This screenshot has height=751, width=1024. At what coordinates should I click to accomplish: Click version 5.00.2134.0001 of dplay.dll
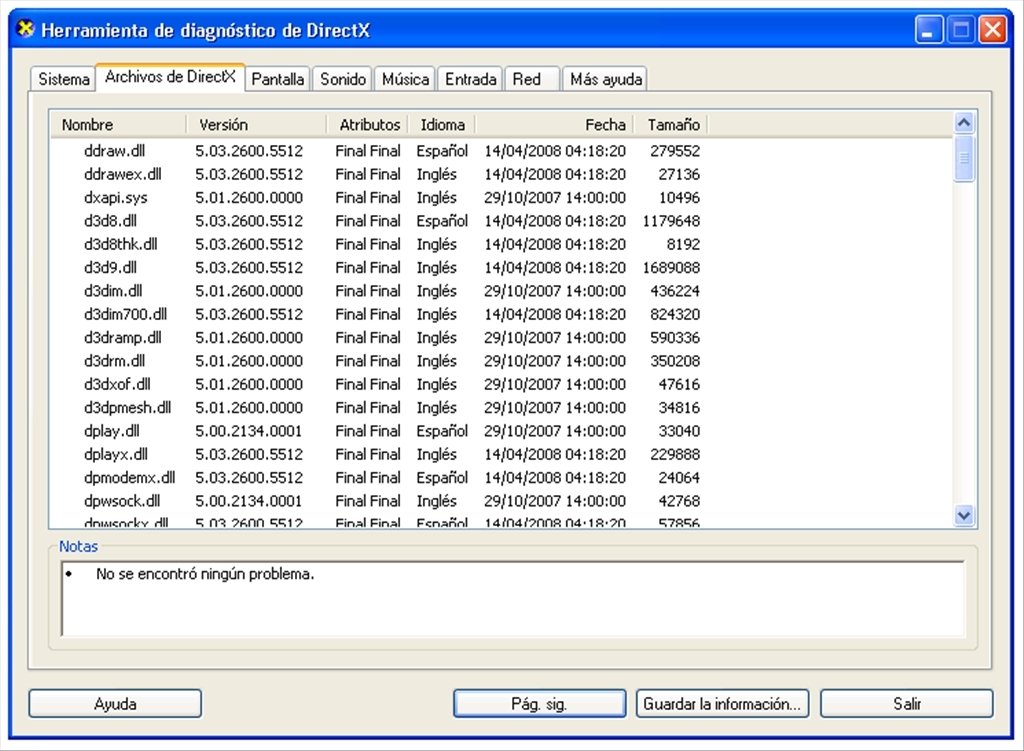tap(249, 431)
